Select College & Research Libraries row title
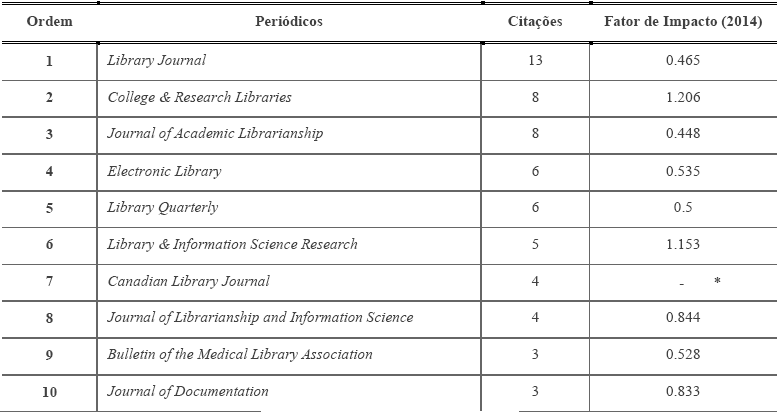This screenshot has width=779, height=414. (x=199, y=97)
